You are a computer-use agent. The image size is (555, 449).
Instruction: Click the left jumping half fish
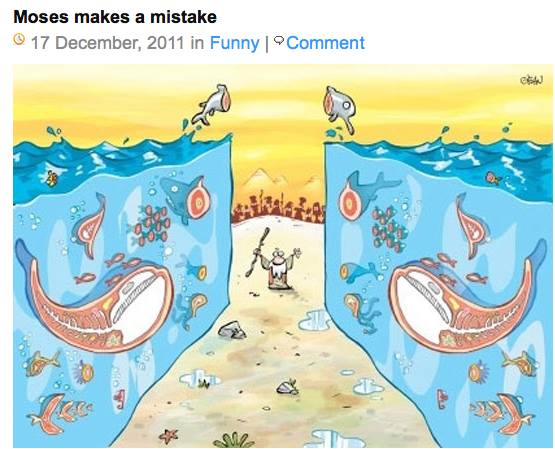click(x=212, y=104)
